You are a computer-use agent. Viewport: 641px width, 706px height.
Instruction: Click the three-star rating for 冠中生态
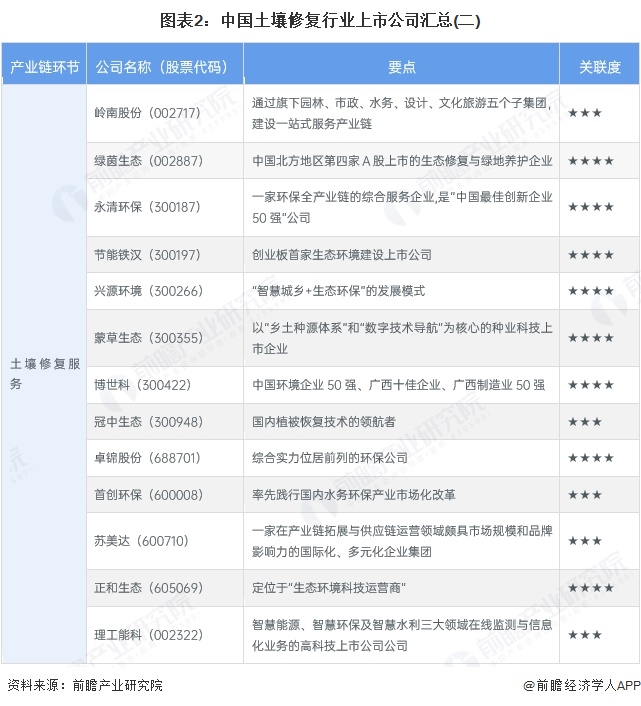(585, 422)
